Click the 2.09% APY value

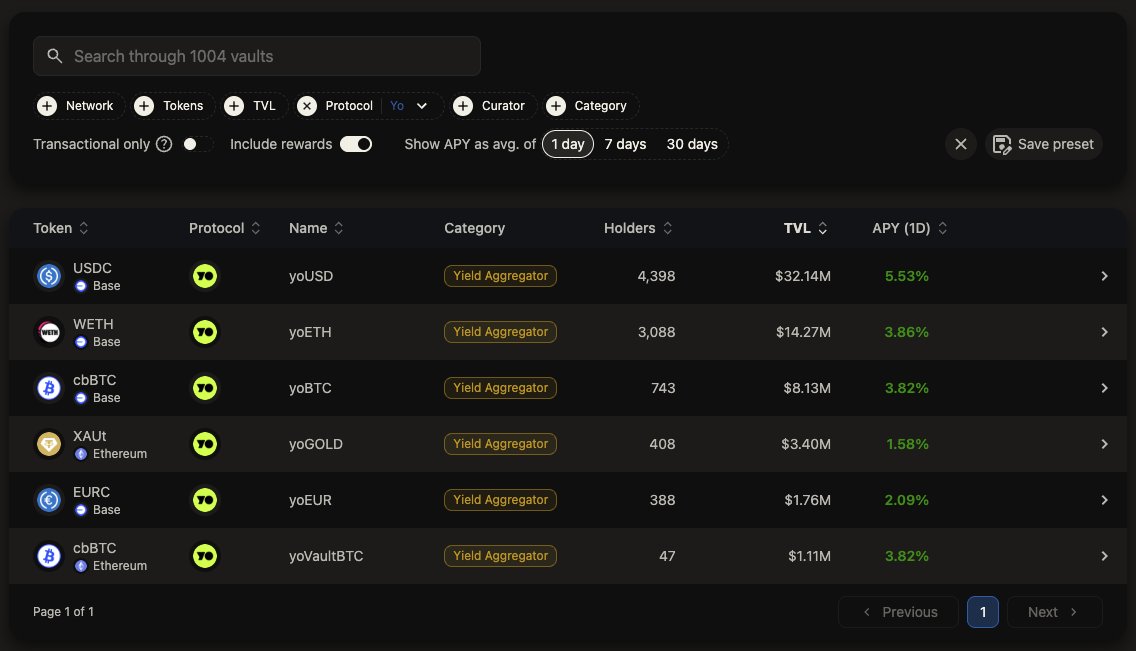coord(906,500)
